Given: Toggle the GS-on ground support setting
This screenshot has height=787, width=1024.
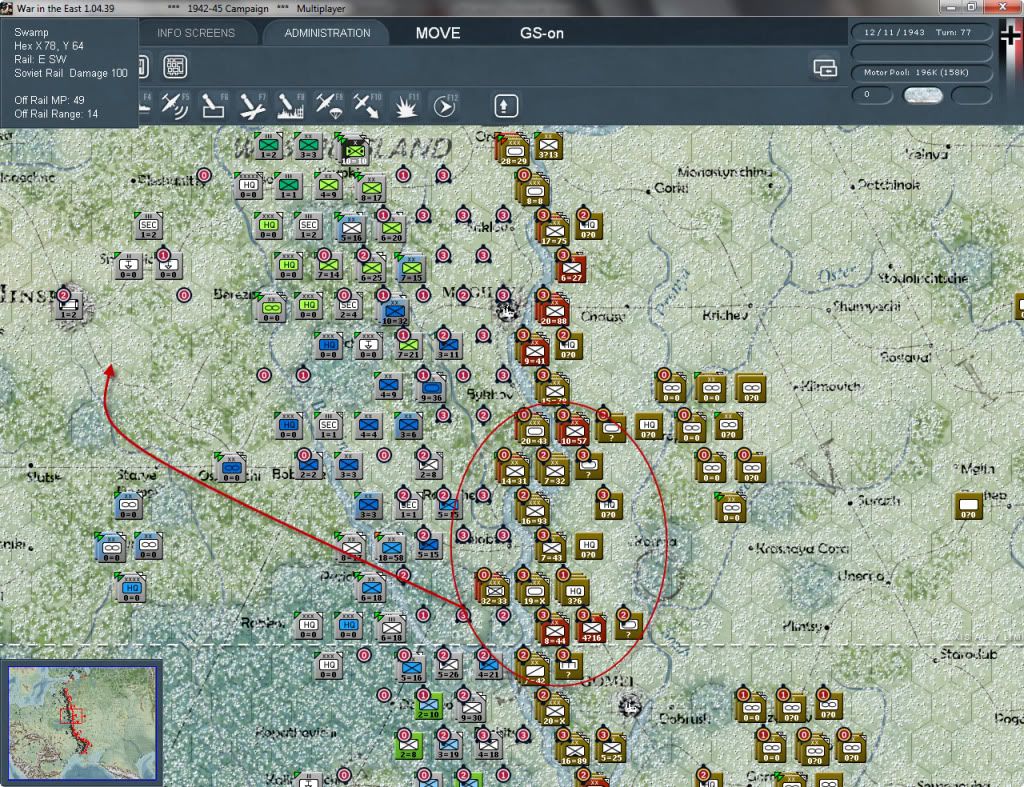Looking at the screenshot, I should (x=541, y=33).
